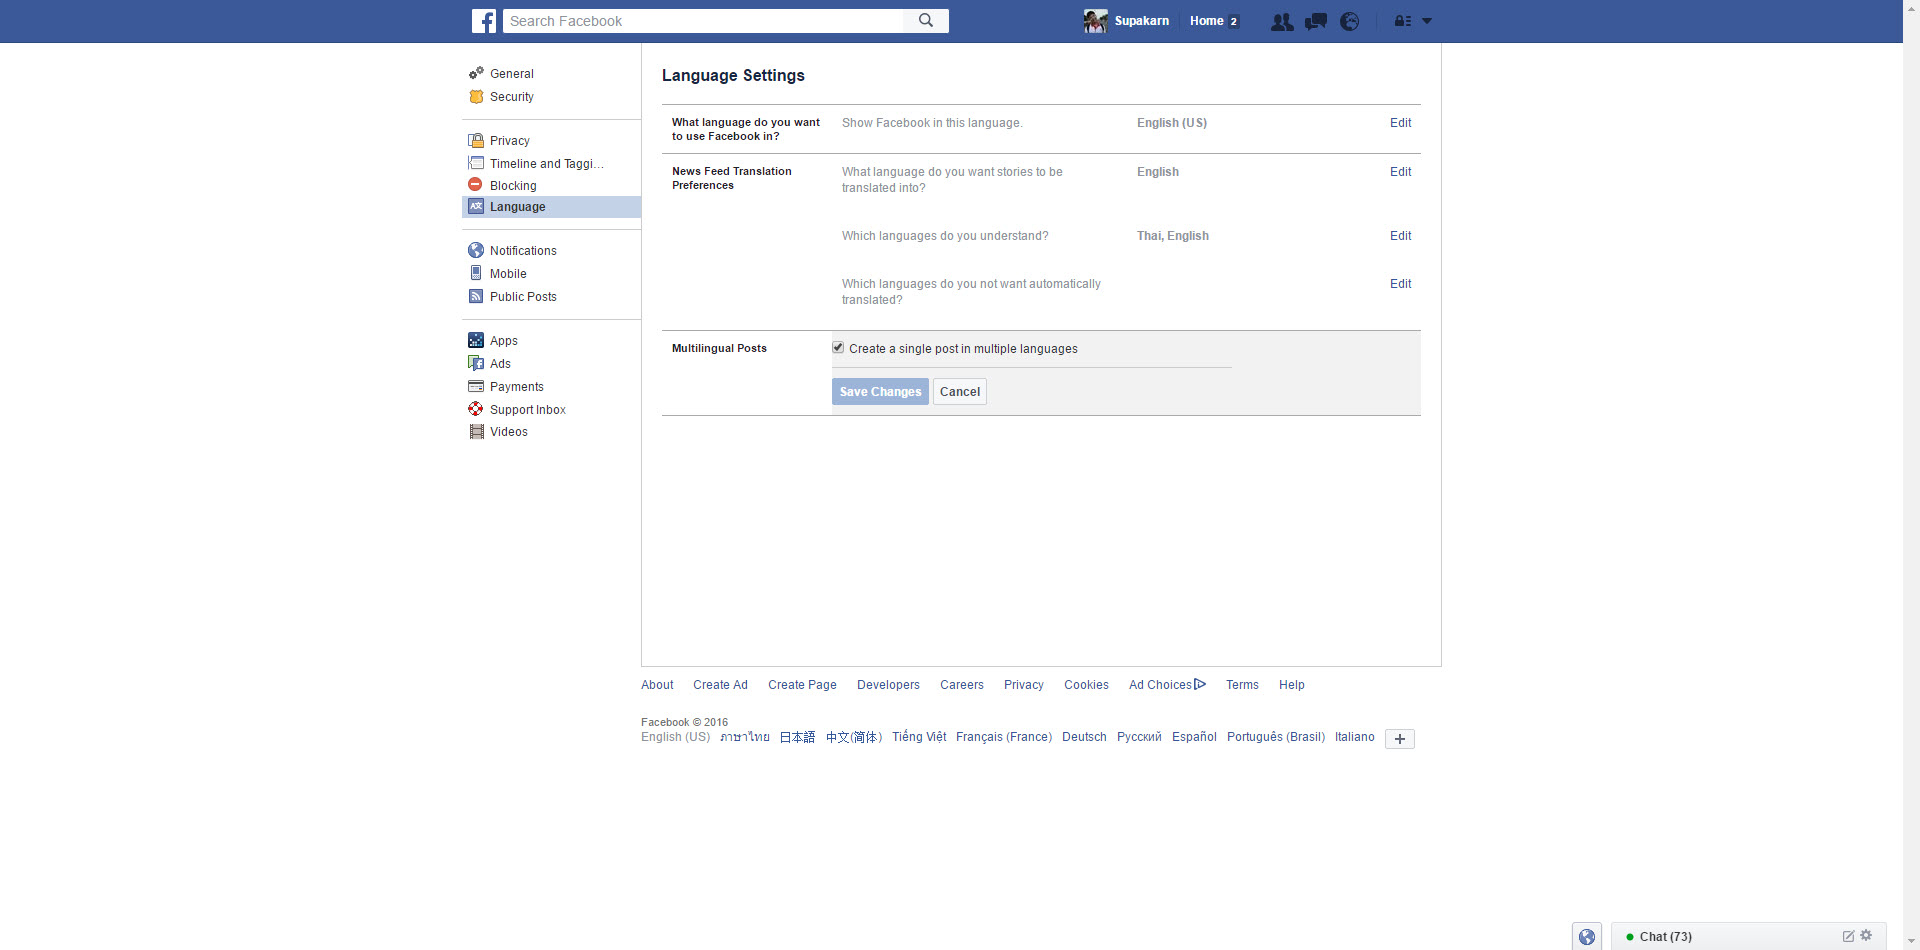1920x950 pixels.
Task: Click the Careers footer link
Action: pyautogui.click(x=962, y=685)
